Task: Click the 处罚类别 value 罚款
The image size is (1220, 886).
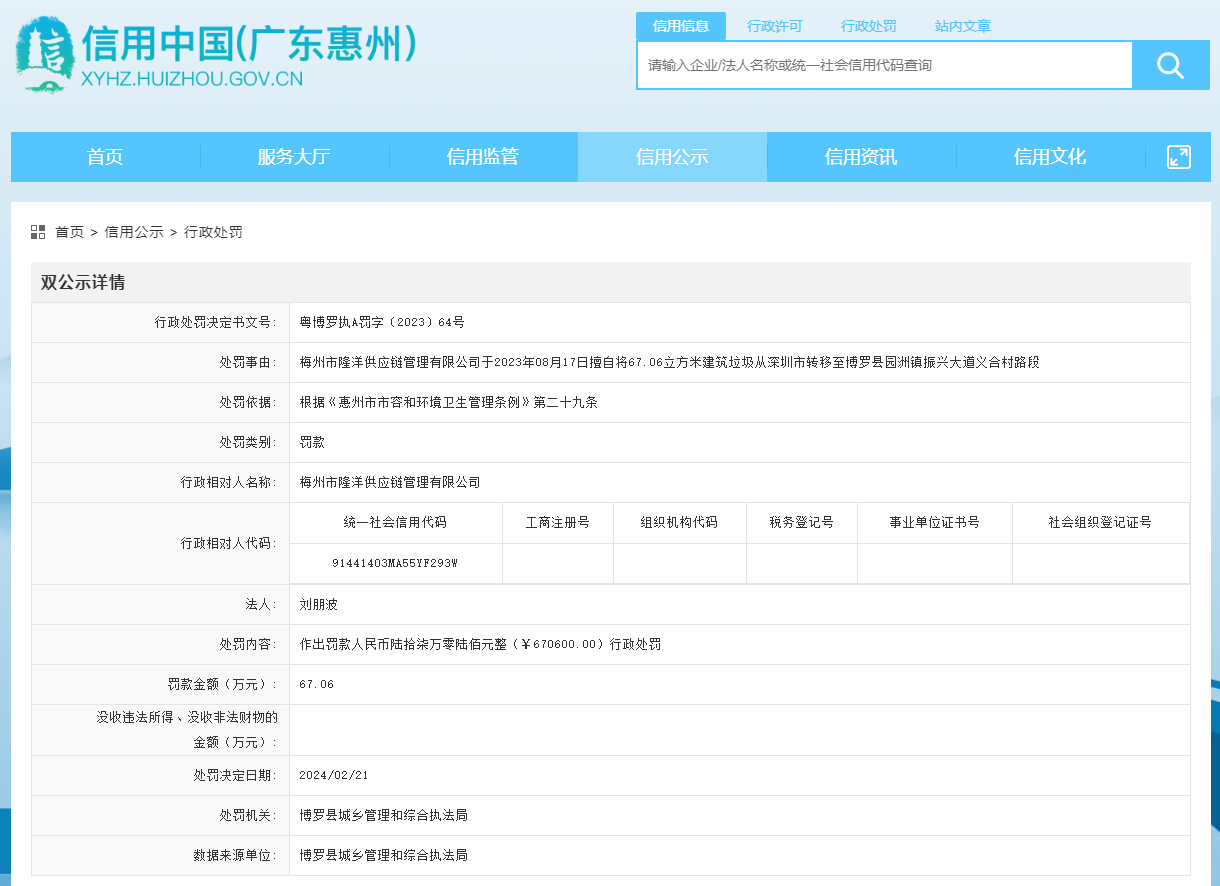Action: click(312, 442)
